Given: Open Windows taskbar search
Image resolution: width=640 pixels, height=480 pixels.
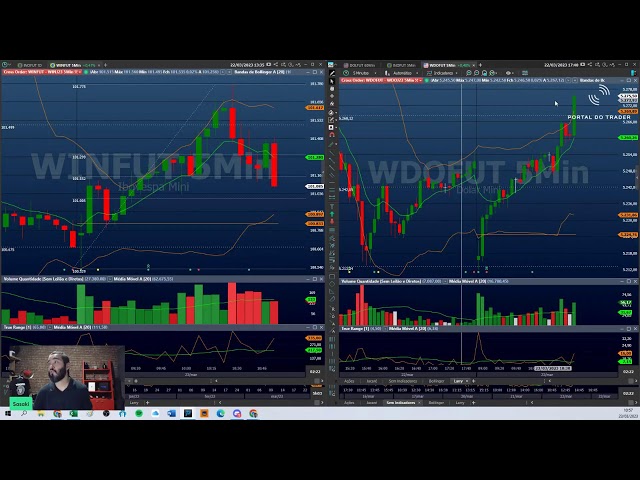Looking at the screenshot, I should [24, 413].
